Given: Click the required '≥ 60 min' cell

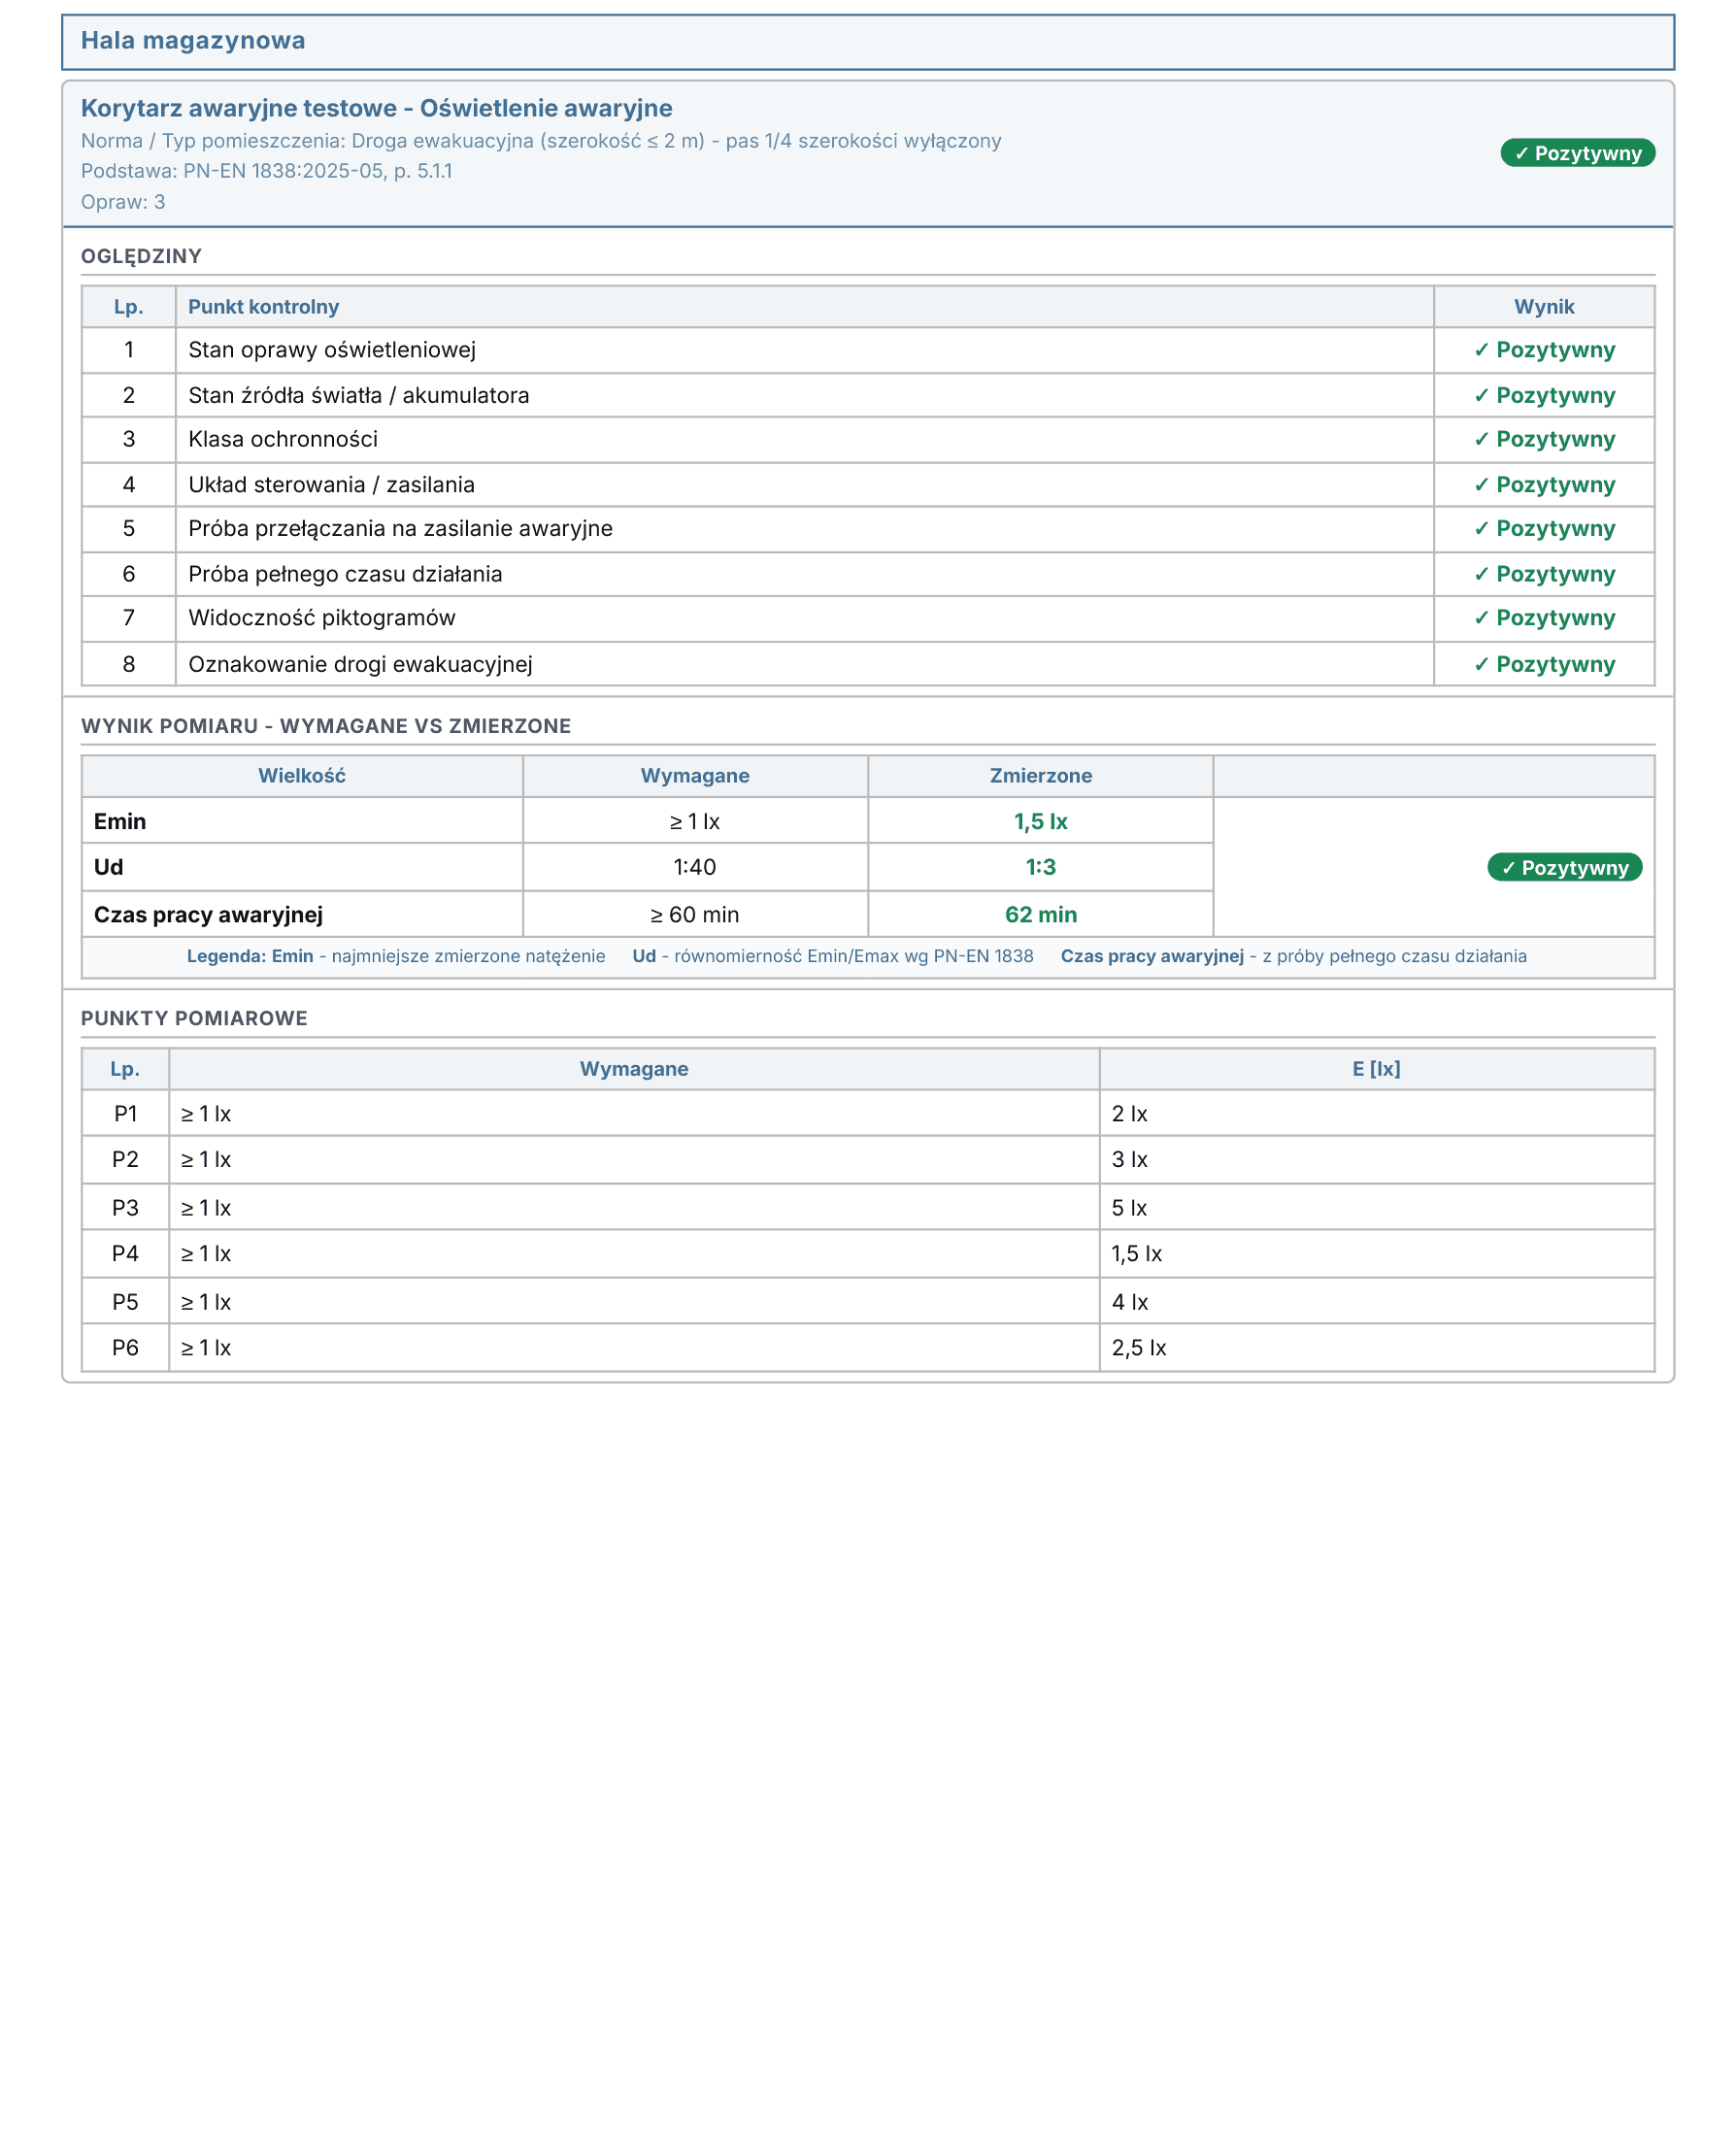Looking at the screenshot, I should tap(695, 915).
